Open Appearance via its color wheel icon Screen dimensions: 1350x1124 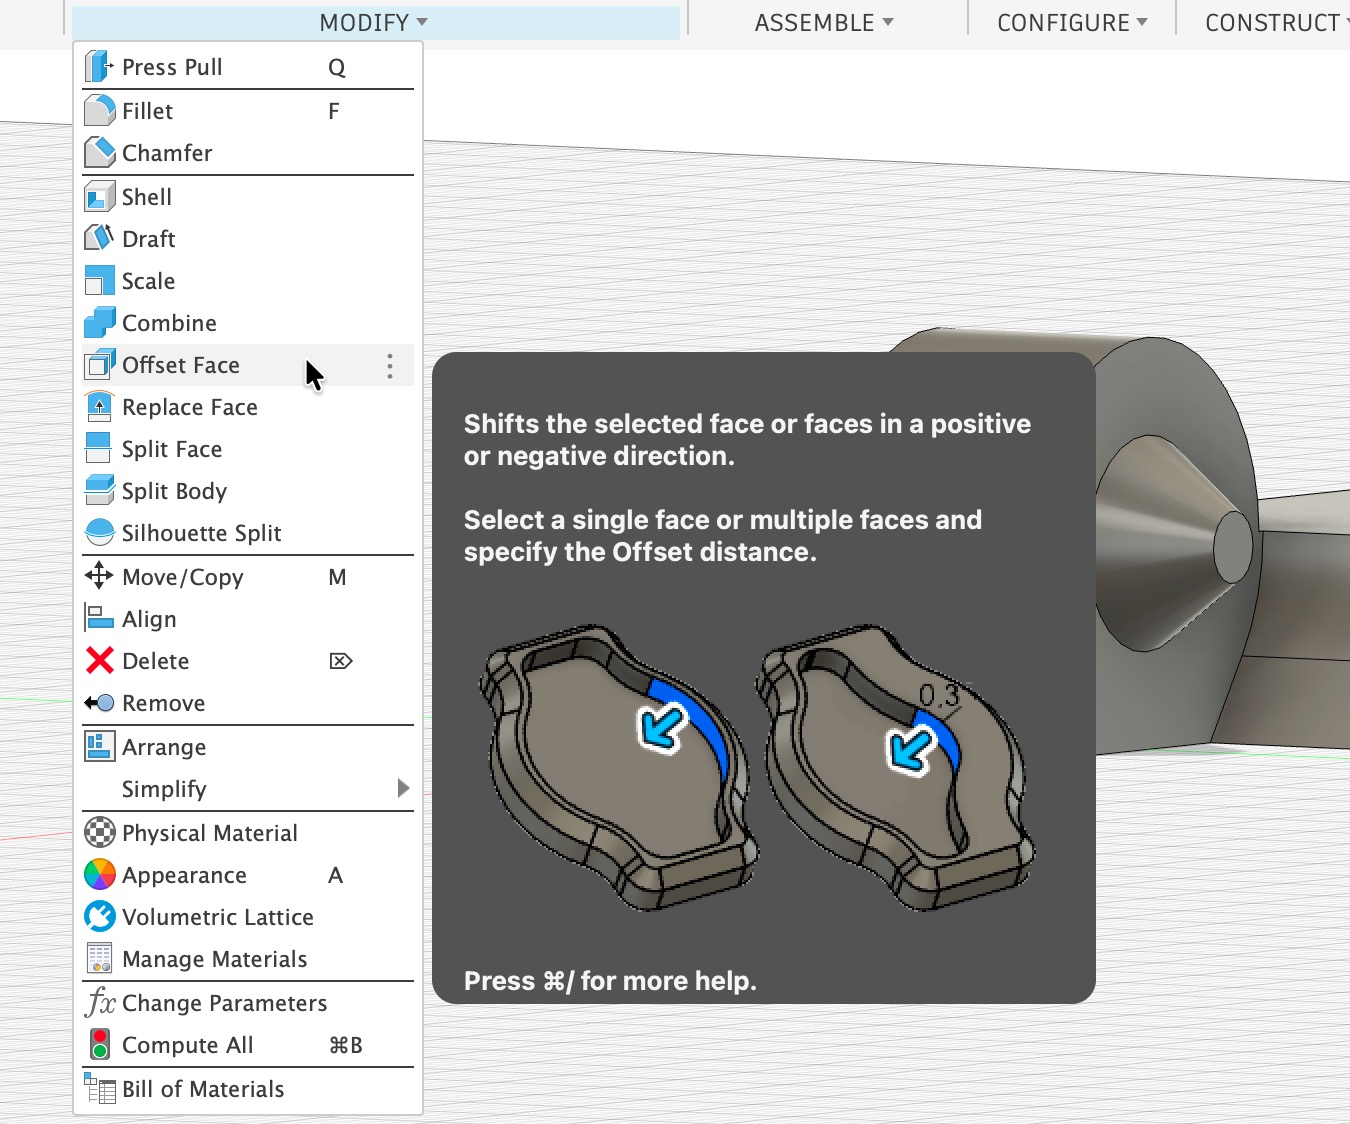pos(99,875)
